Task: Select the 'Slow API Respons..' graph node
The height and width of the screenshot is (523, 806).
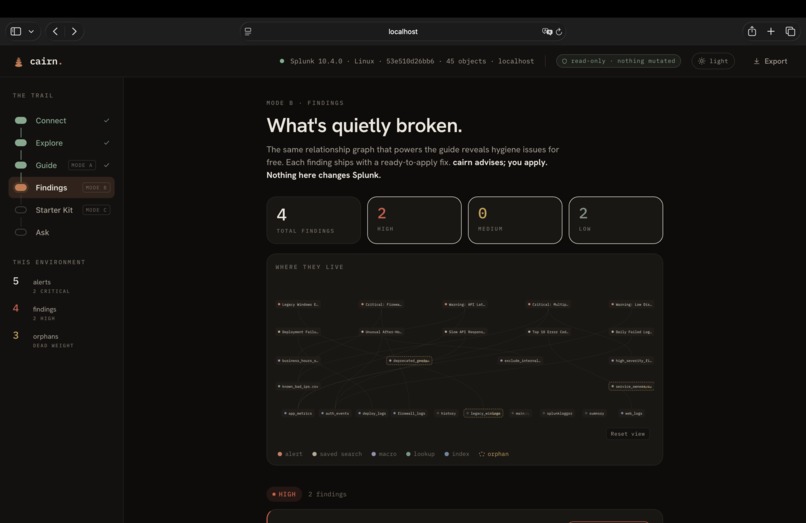Action: pos(465,332)
